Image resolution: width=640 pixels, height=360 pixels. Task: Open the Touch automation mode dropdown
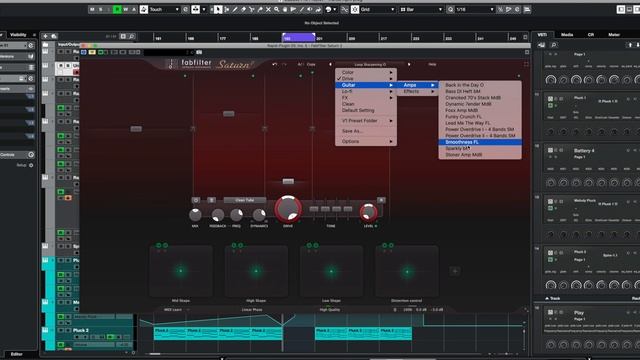coord(164,9)
